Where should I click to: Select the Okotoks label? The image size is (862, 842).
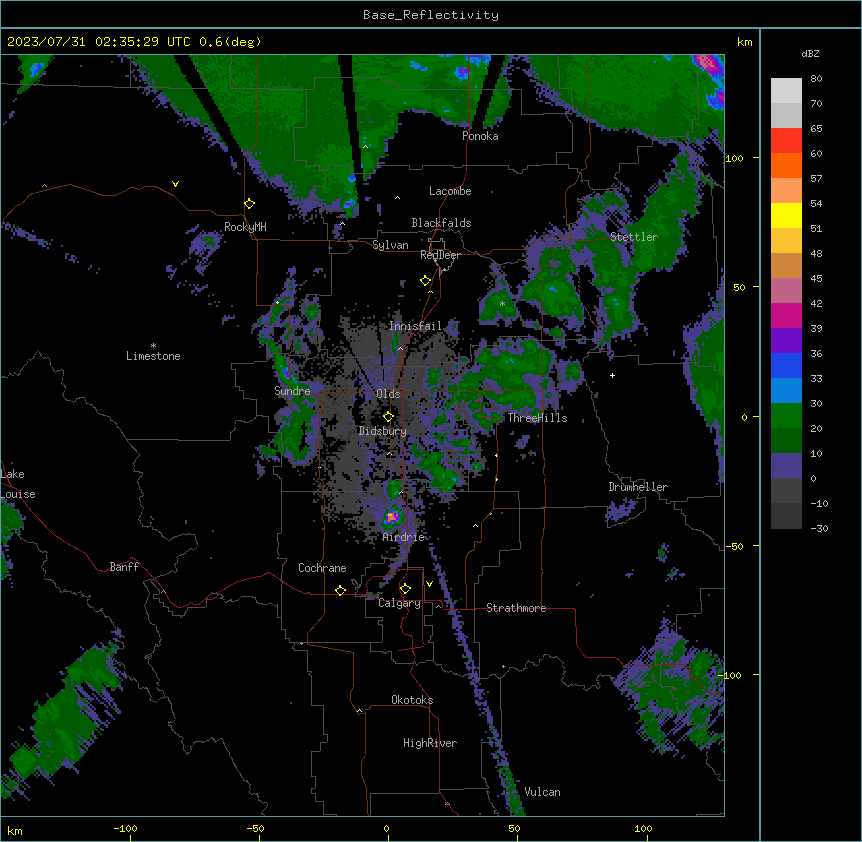(x=412, y=700)
